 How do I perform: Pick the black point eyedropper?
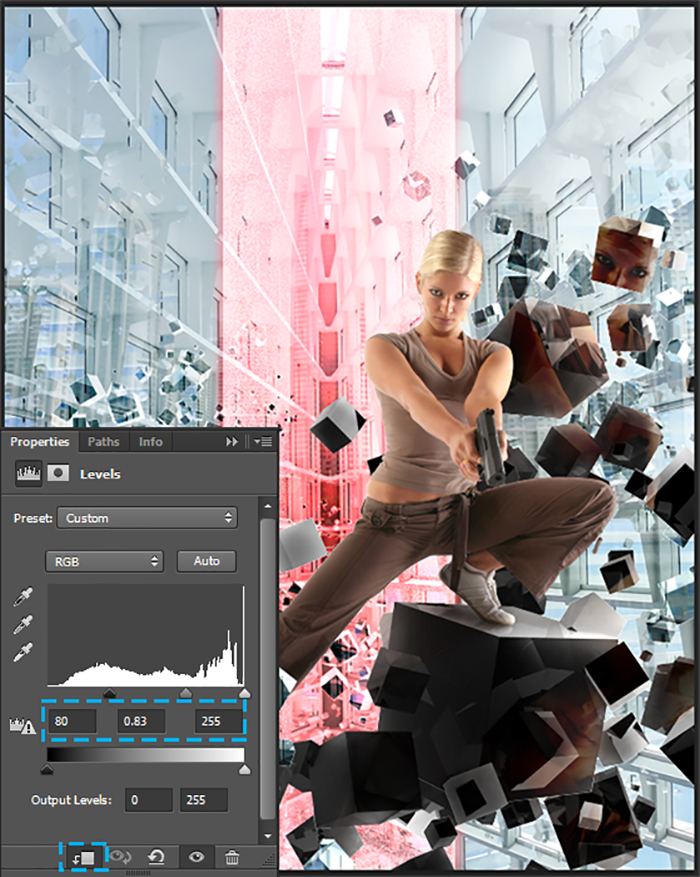pyautogui.click(x=23, y=597)
